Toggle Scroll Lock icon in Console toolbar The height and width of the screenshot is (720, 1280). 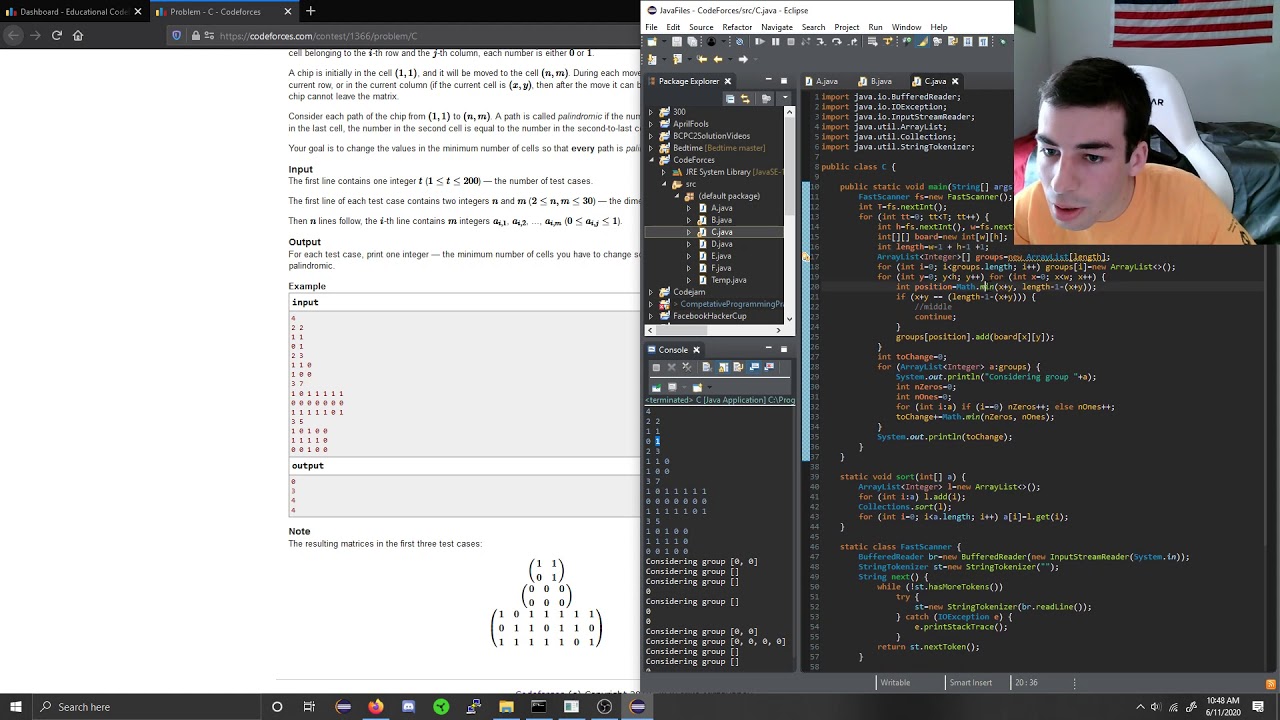[723, 367]
